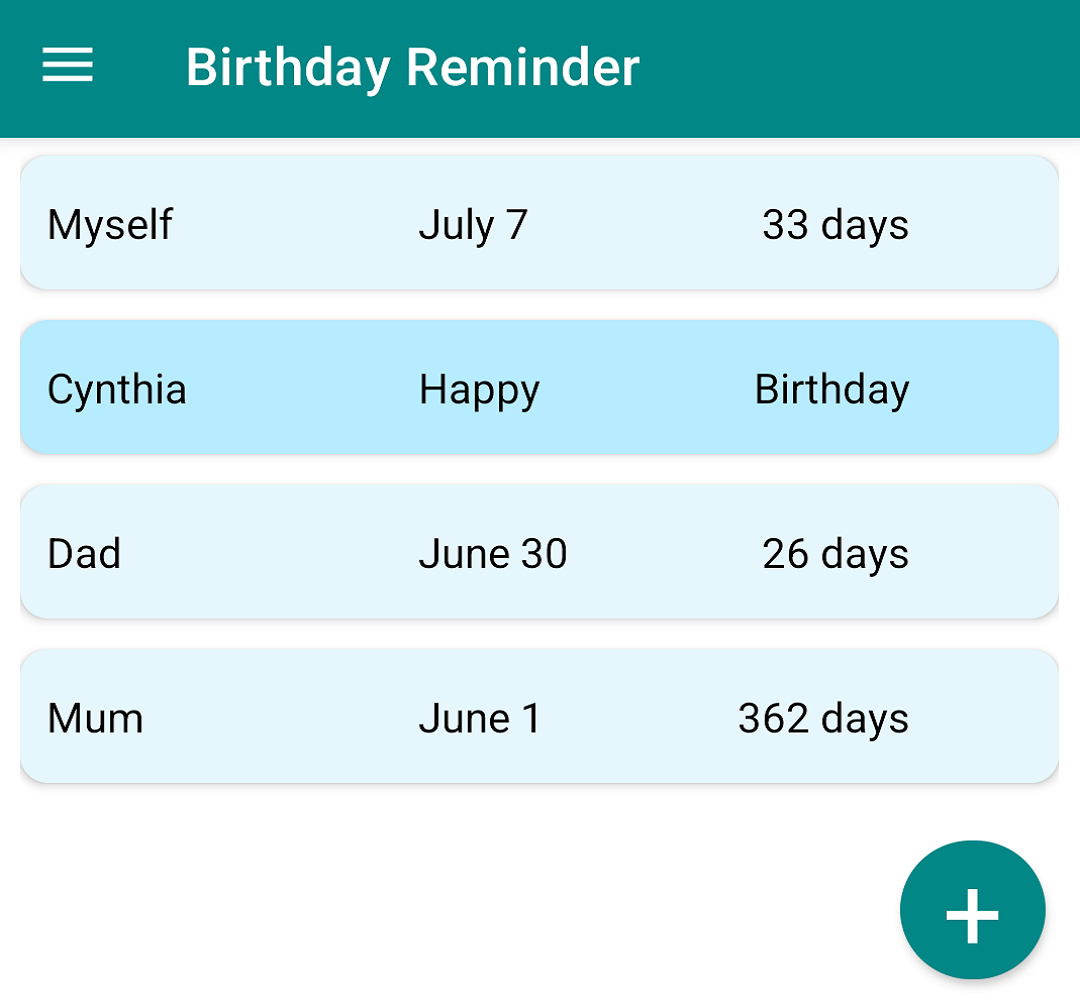This screenshot has width=1080, height=1008.
Task: Click '26 days' counter on Dad's row
Action: coord(836,553)
